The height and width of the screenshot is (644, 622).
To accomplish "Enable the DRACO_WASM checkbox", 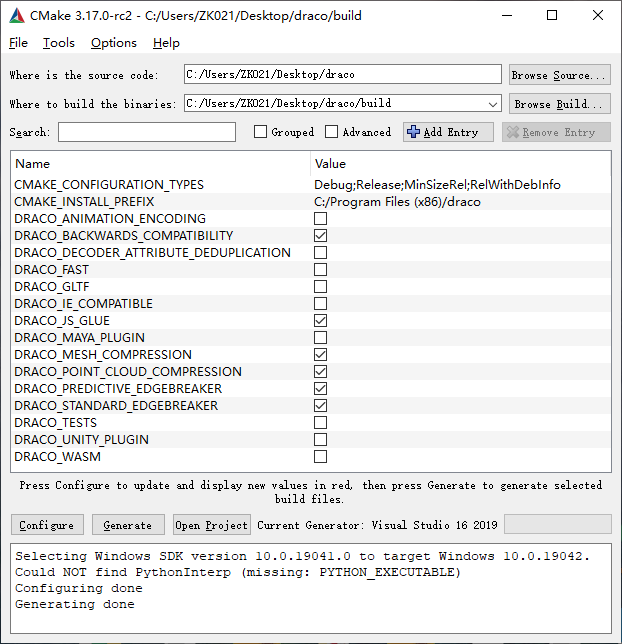I will click(x=320, y=457).
